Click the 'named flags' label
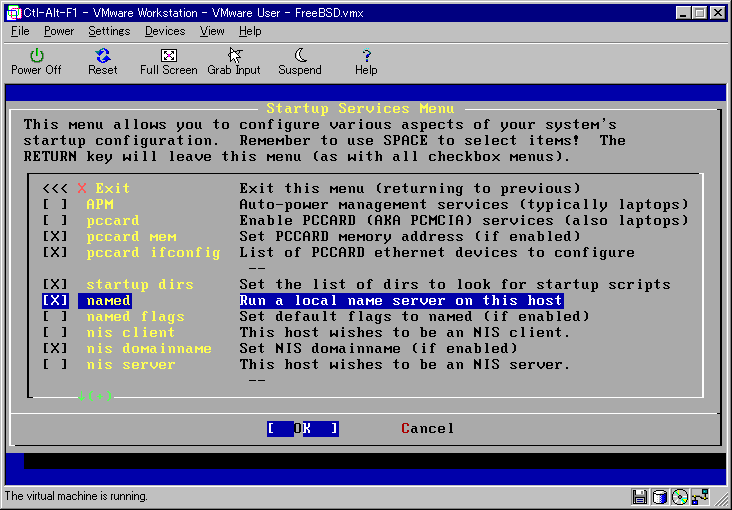Screen dimensions: 732x510 click(135, 317)
